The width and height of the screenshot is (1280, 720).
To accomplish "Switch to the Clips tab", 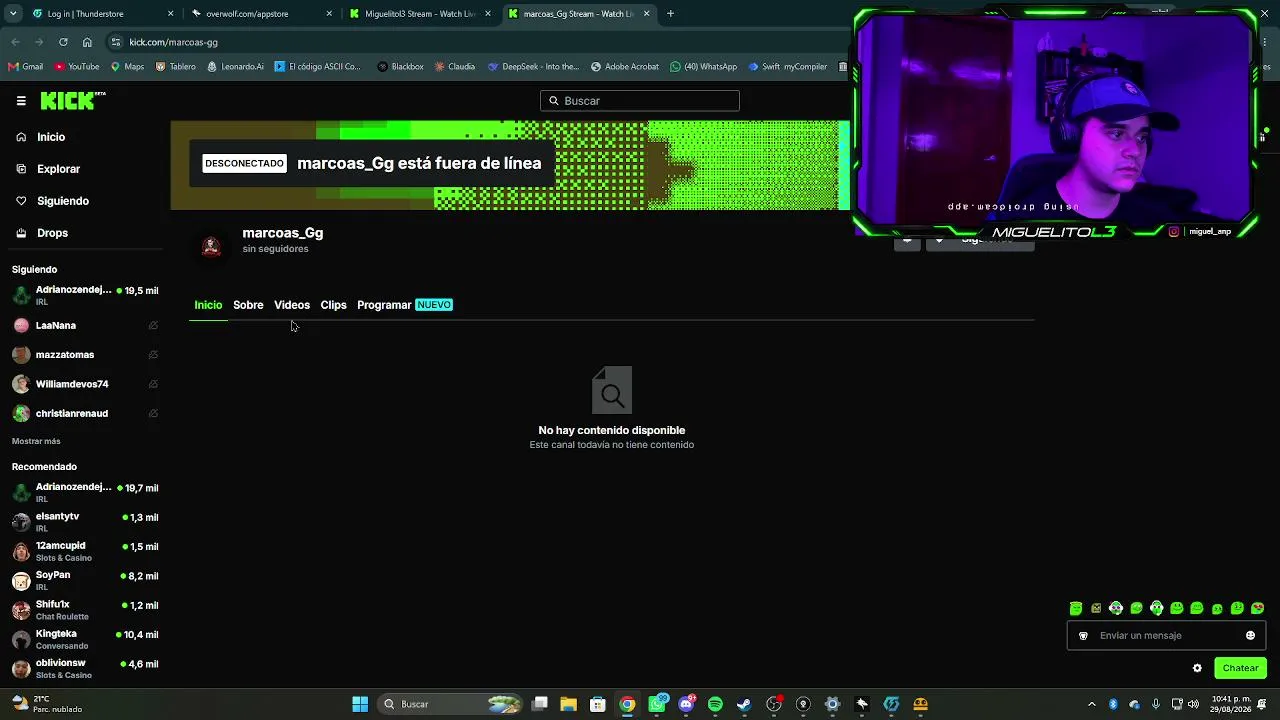I will [333, 305].
